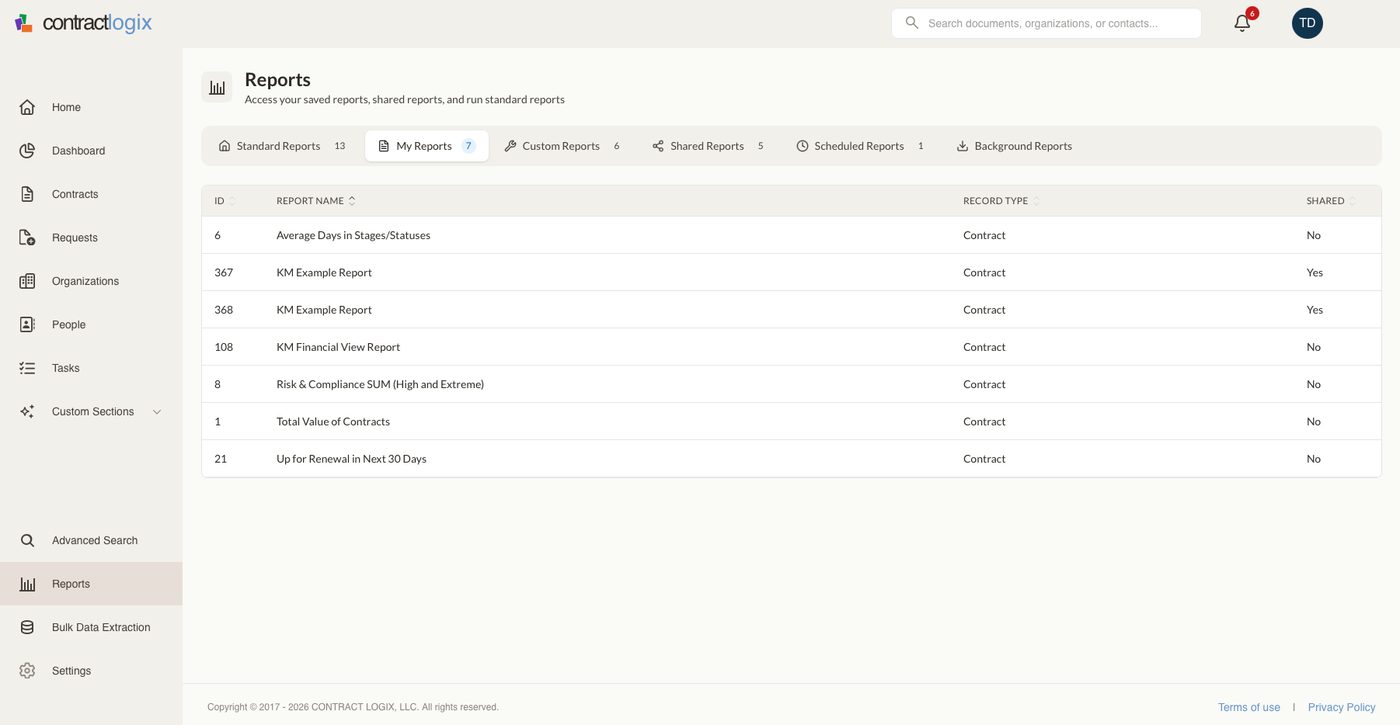Click the Shared Reports share icon
The width and height of the screenshot is (1400, 725).
click(x=658, y=146)
